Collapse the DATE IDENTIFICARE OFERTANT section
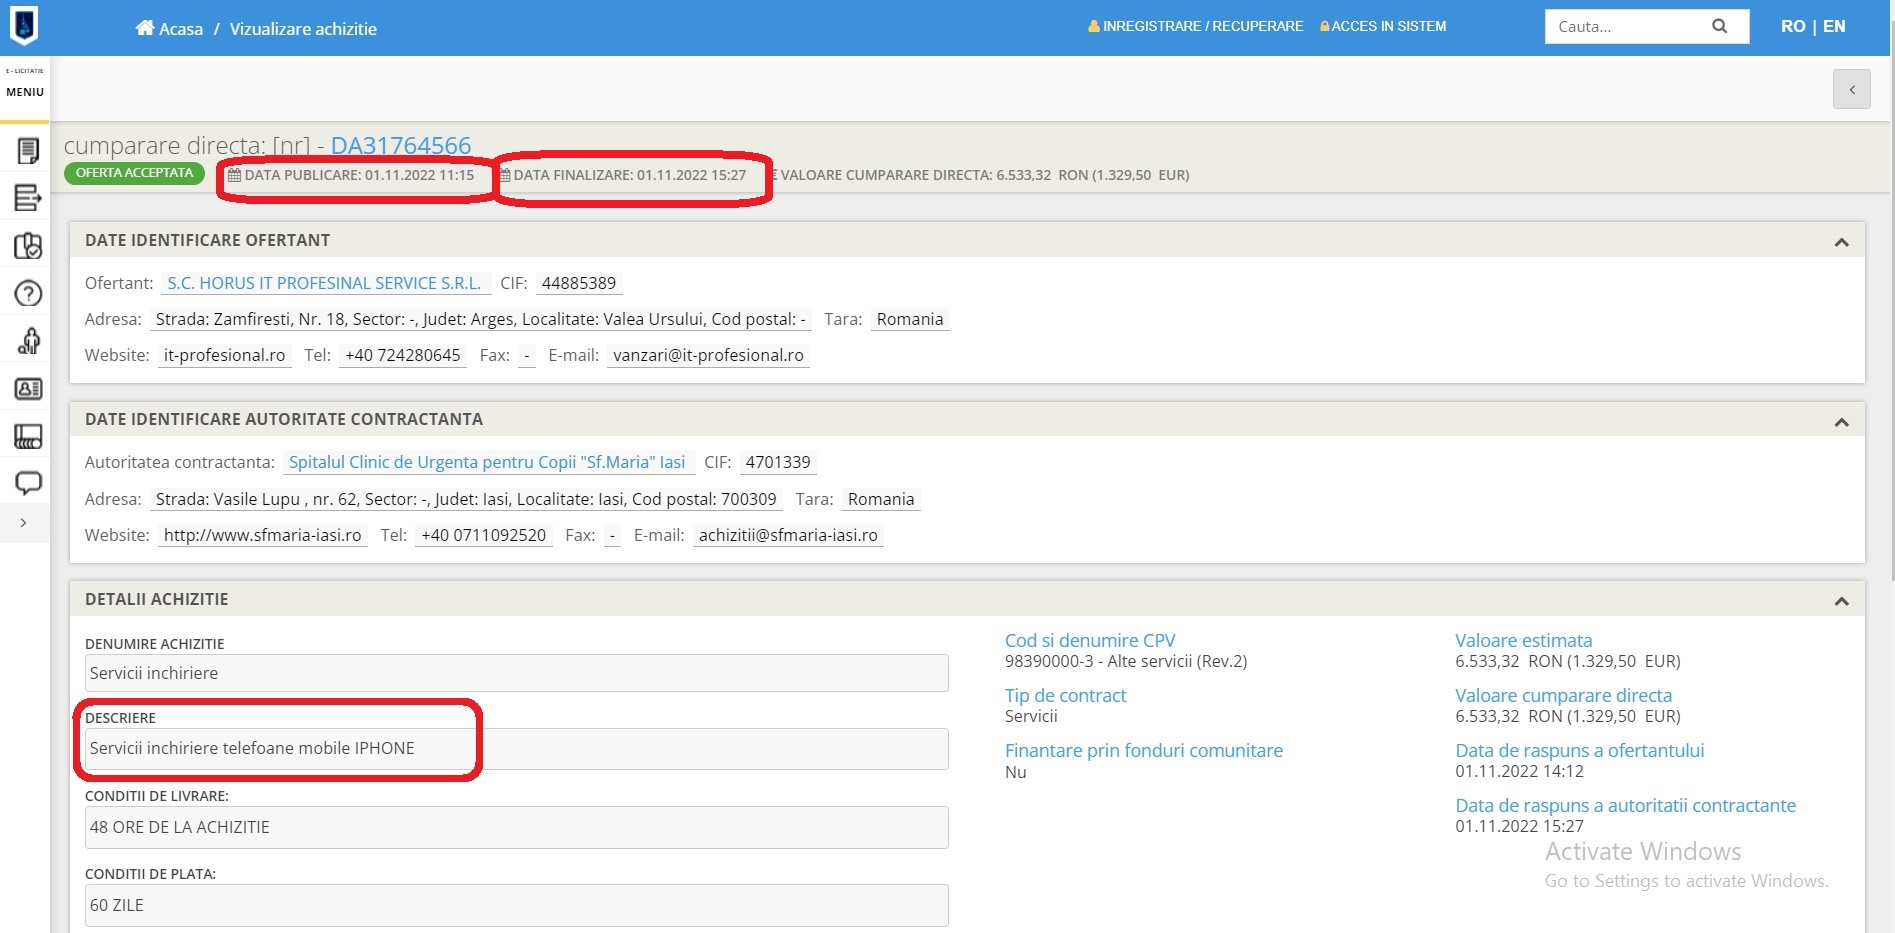Screen dimensions: 1895x933 [x=1841, y=242]
